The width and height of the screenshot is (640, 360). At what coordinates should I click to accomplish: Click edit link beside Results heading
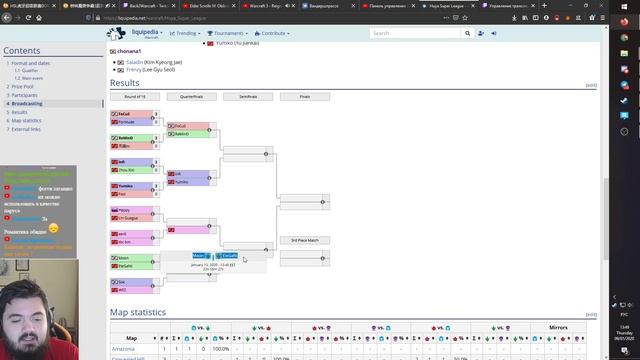tap(591, 85)
